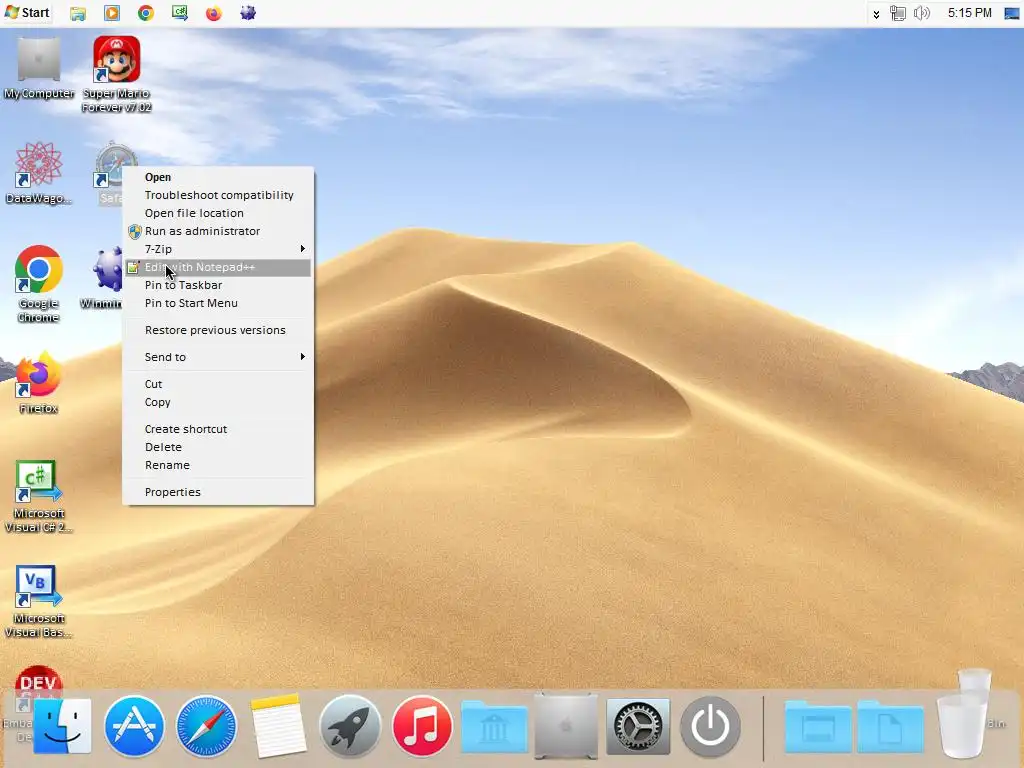The height and width of the screenshot is (768, 1024).
Task: Choose Pin to Start Menu
Action: tap(217, 303)
